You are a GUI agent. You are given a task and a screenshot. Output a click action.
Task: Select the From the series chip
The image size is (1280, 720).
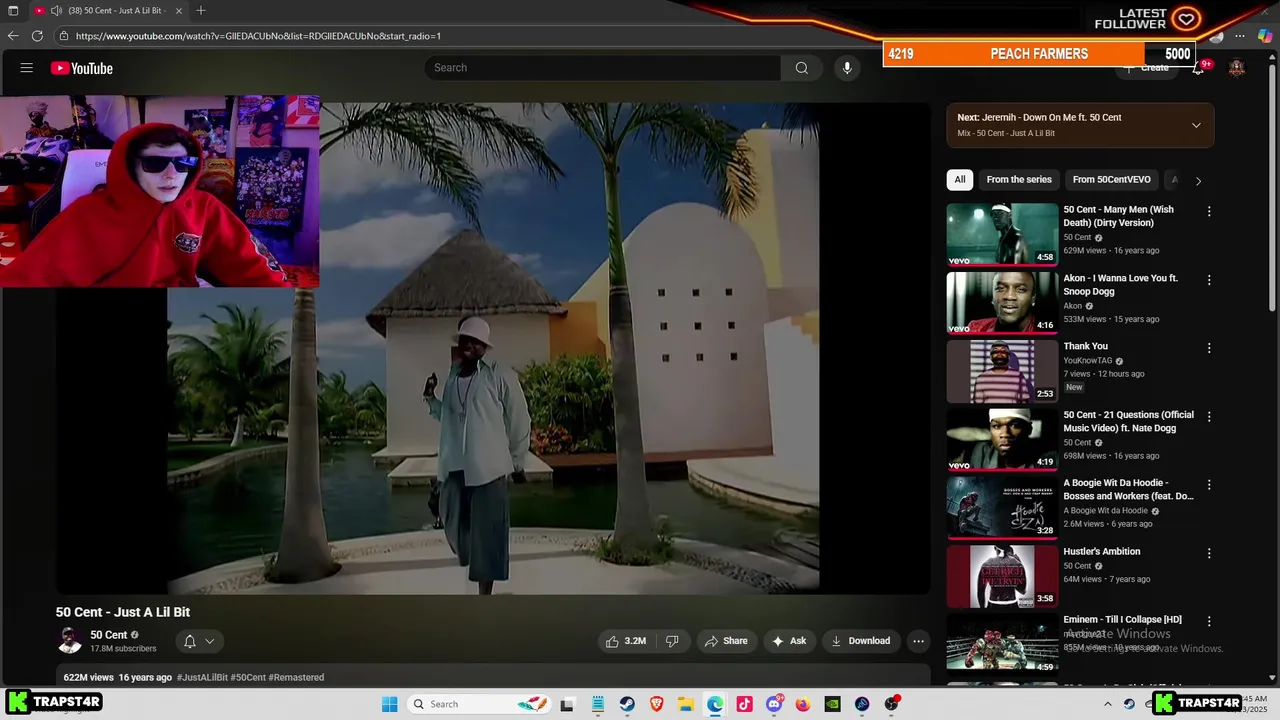(1019, 180)
